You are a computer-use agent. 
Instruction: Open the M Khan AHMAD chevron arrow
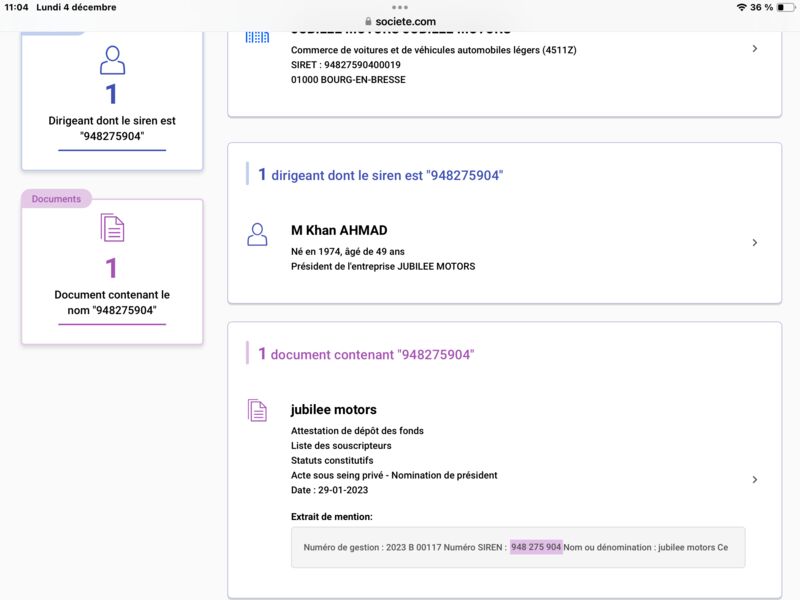pos(755,242)
